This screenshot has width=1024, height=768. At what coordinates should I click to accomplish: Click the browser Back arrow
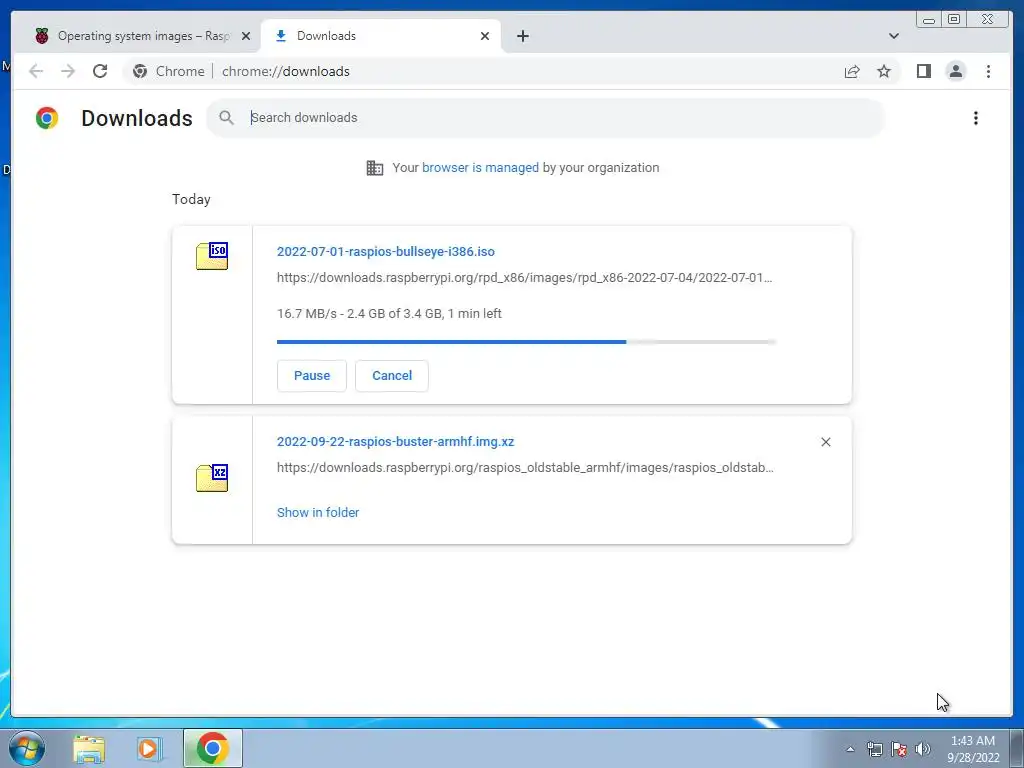click(36, 71)
